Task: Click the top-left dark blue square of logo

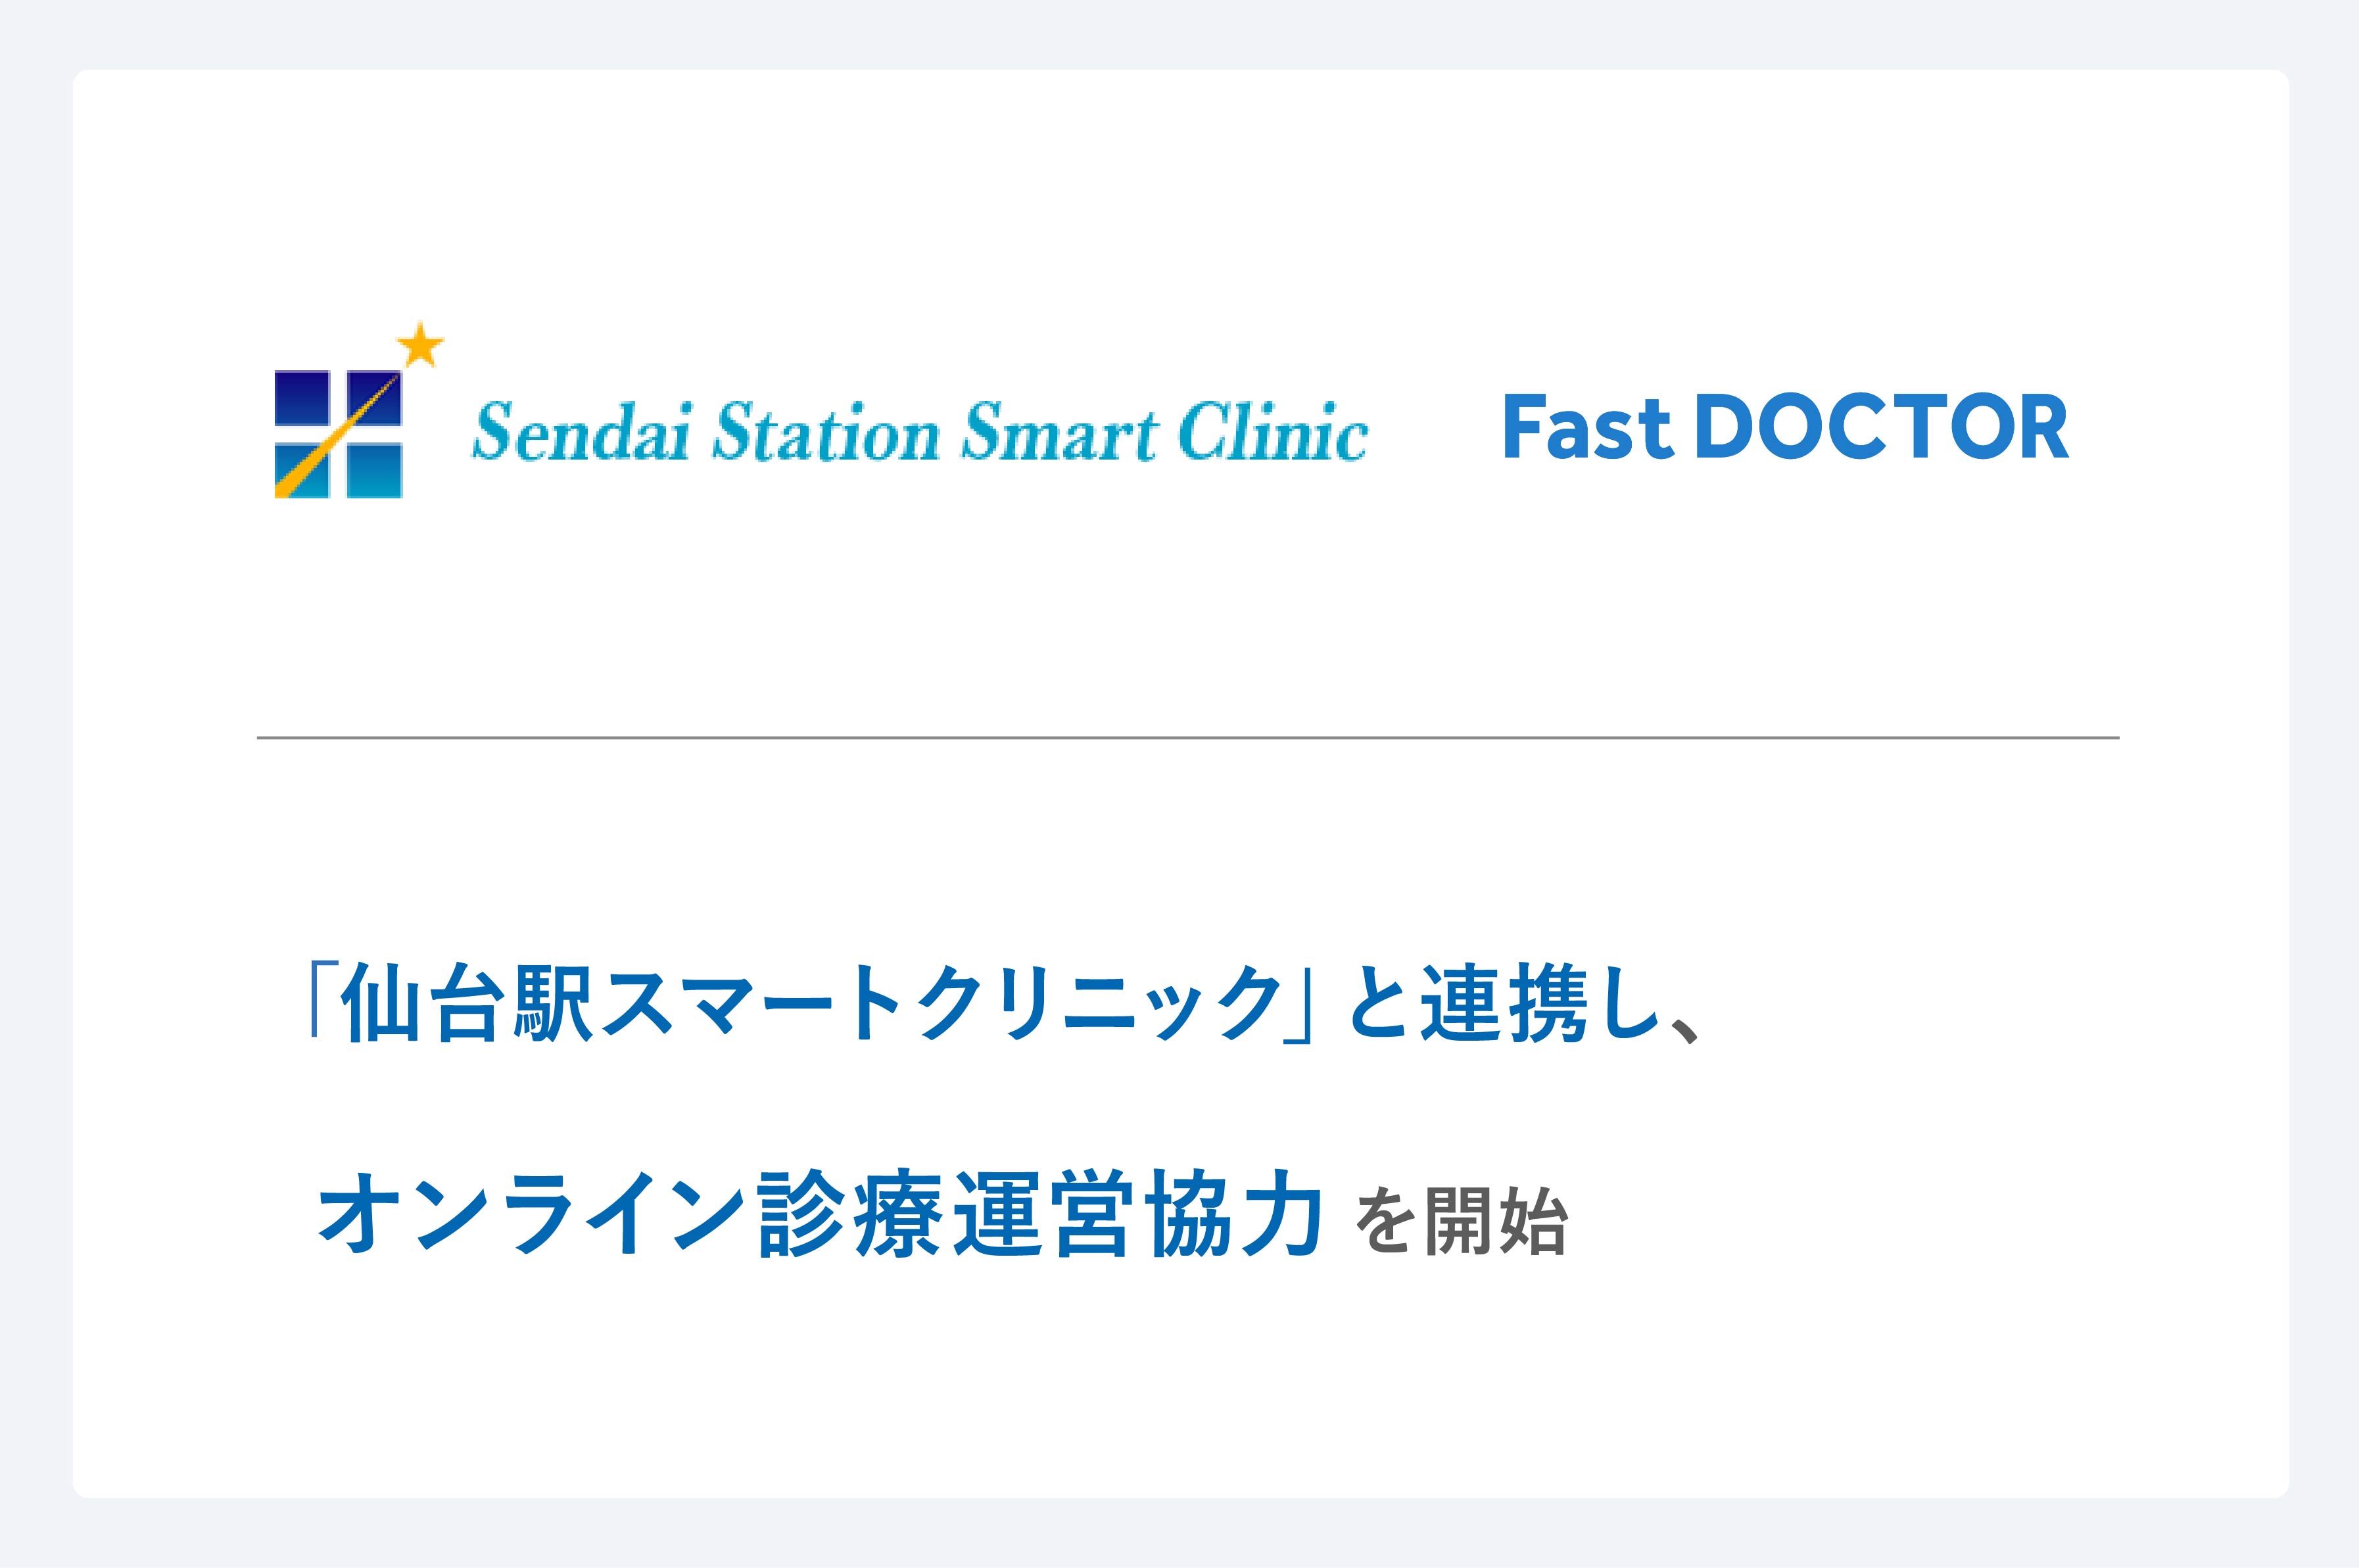Action: [x=302, y=398]
